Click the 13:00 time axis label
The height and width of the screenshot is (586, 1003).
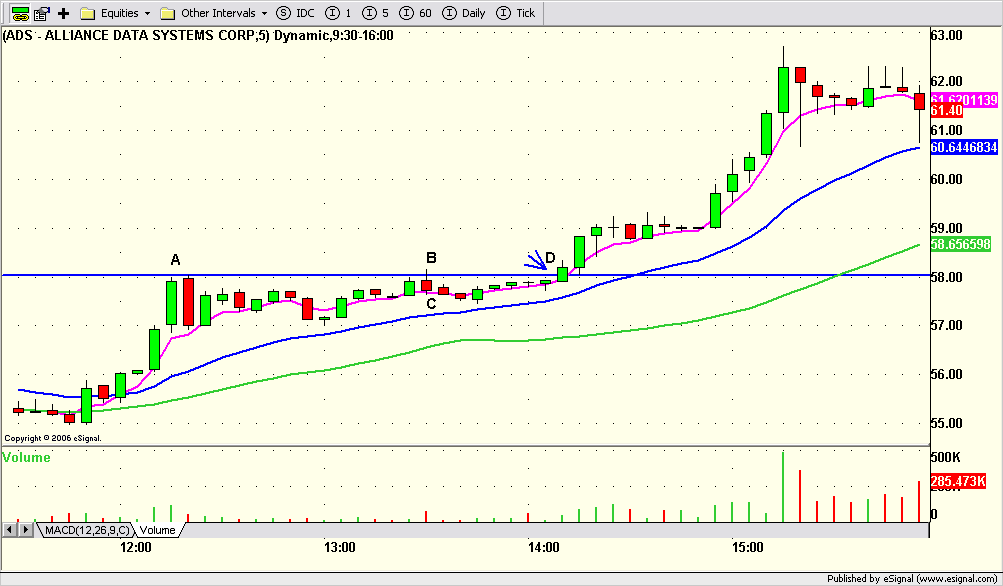(x=340, y=547)
